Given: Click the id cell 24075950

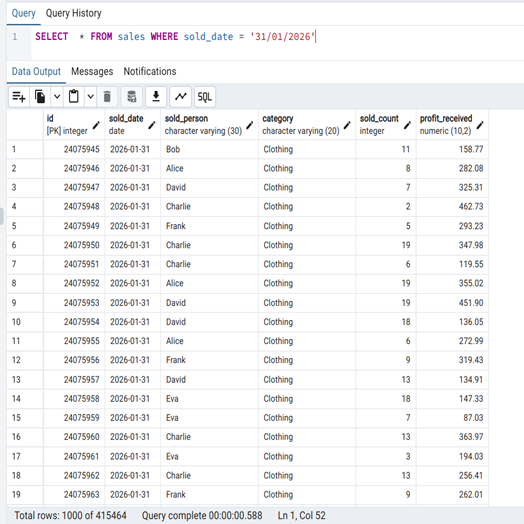Looking at the screenshot, I should (74, 245).
